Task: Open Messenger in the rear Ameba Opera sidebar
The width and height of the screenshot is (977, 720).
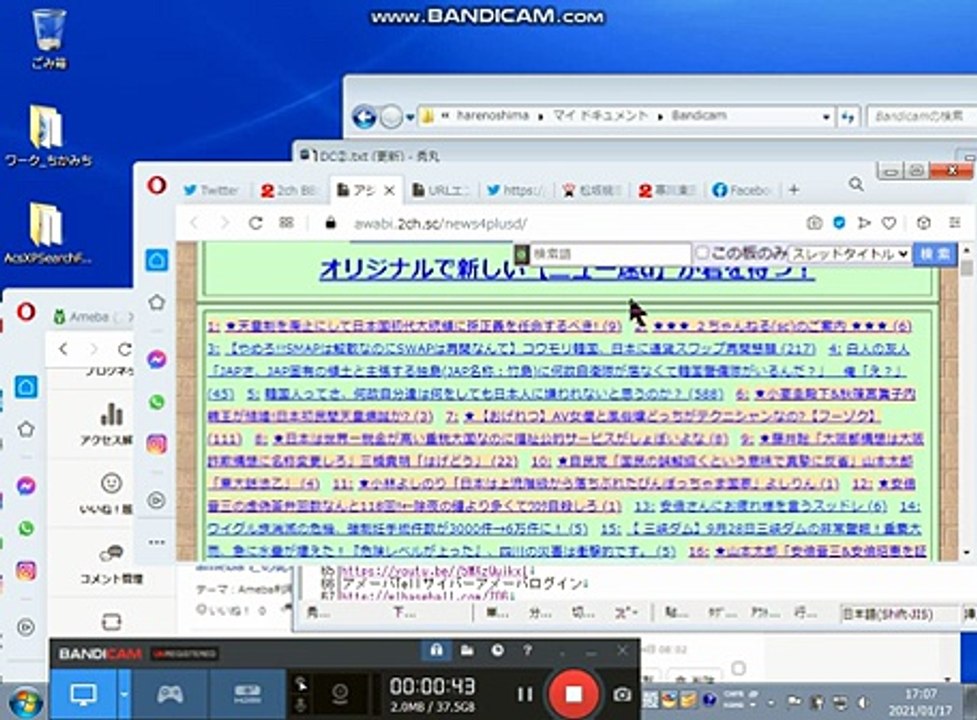Action: 26,486
